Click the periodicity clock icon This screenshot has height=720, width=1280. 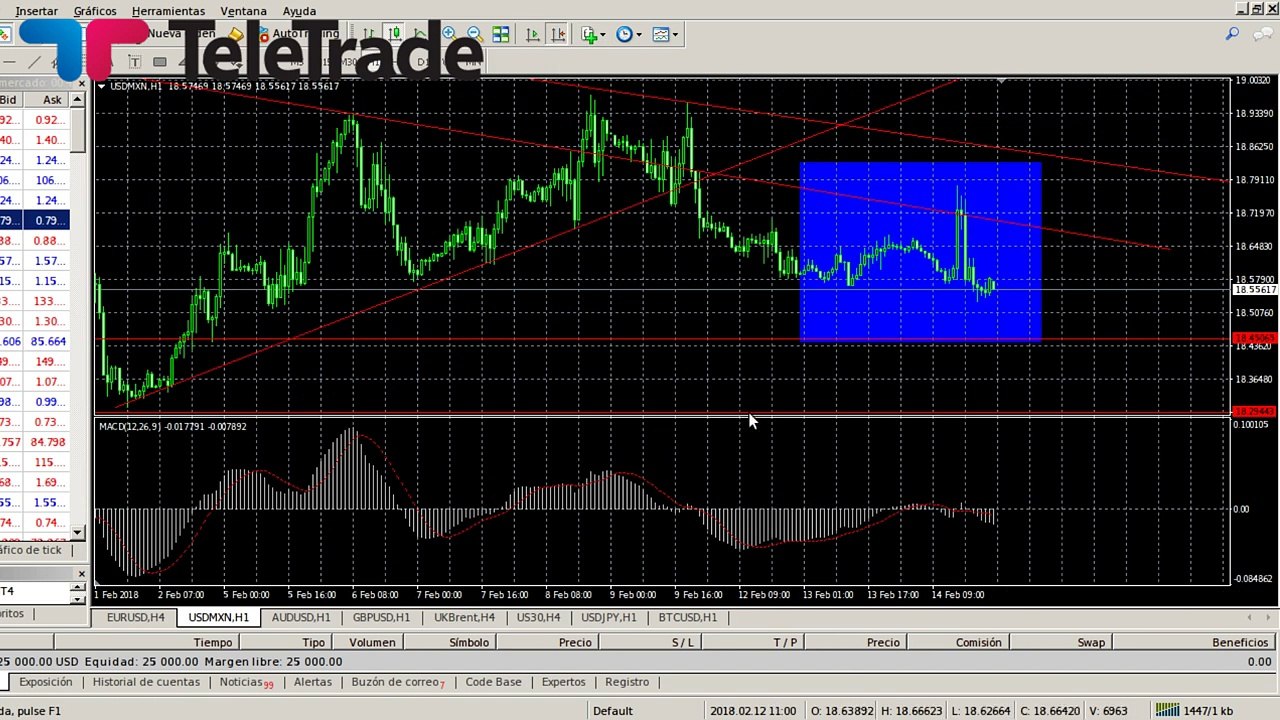625,34
